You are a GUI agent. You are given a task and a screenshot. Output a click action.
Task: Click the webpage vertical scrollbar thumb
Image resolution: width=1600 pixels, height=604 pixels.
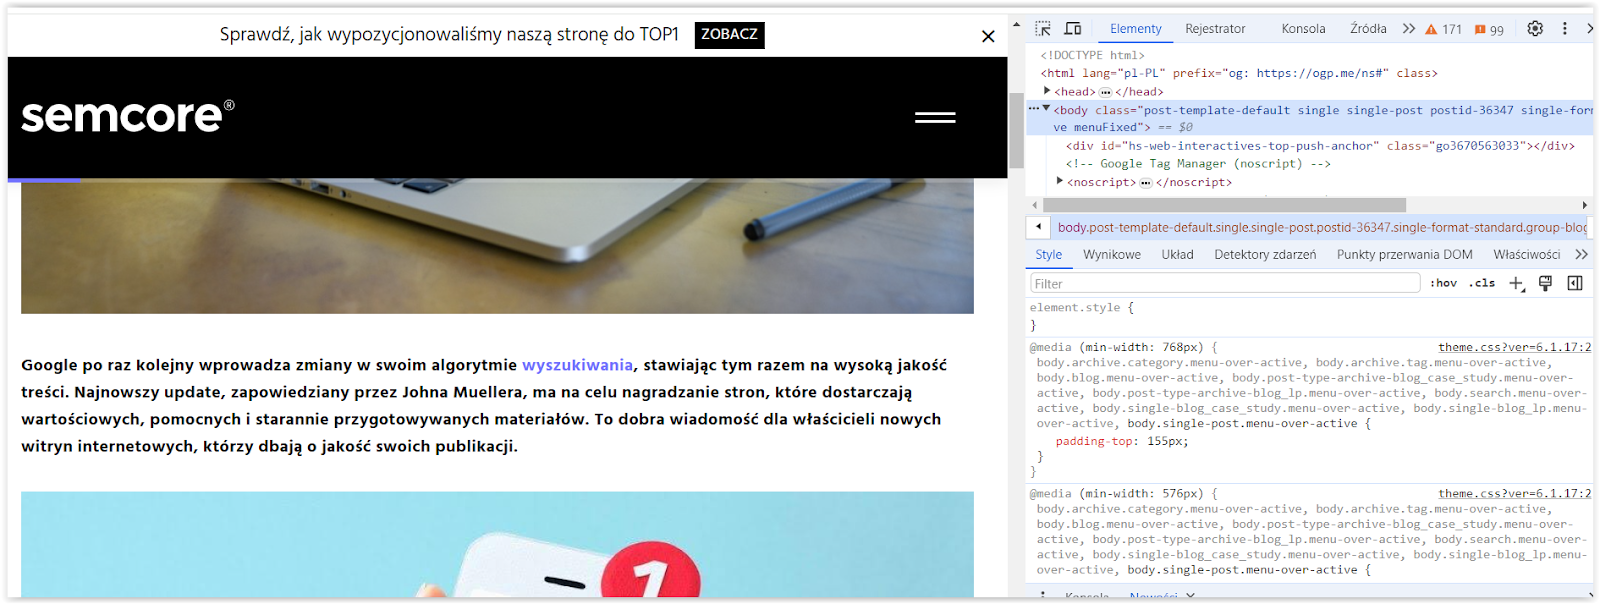point(1016,130)
